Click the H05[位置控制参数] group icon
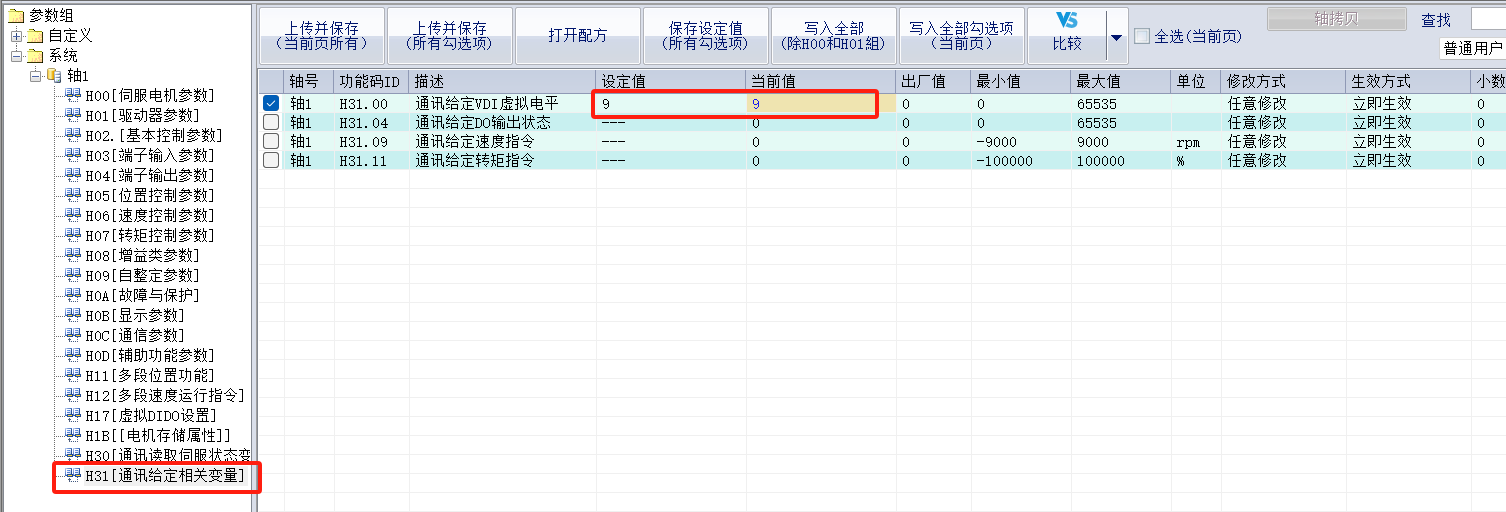This screenshot has width=1506, height=512. 72,195
